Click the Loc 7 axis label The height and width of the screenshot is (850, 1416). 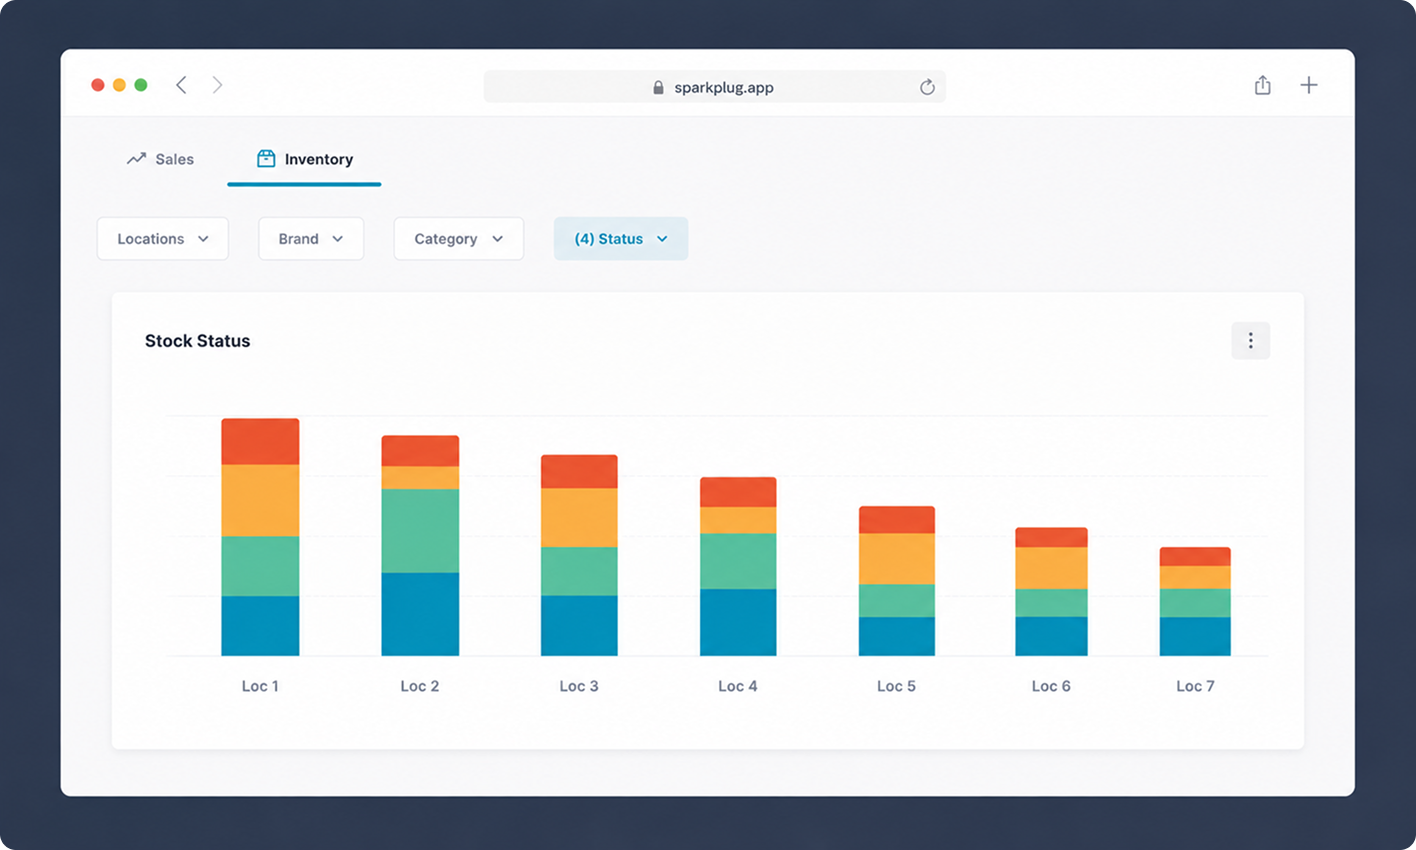[1195, 686]
